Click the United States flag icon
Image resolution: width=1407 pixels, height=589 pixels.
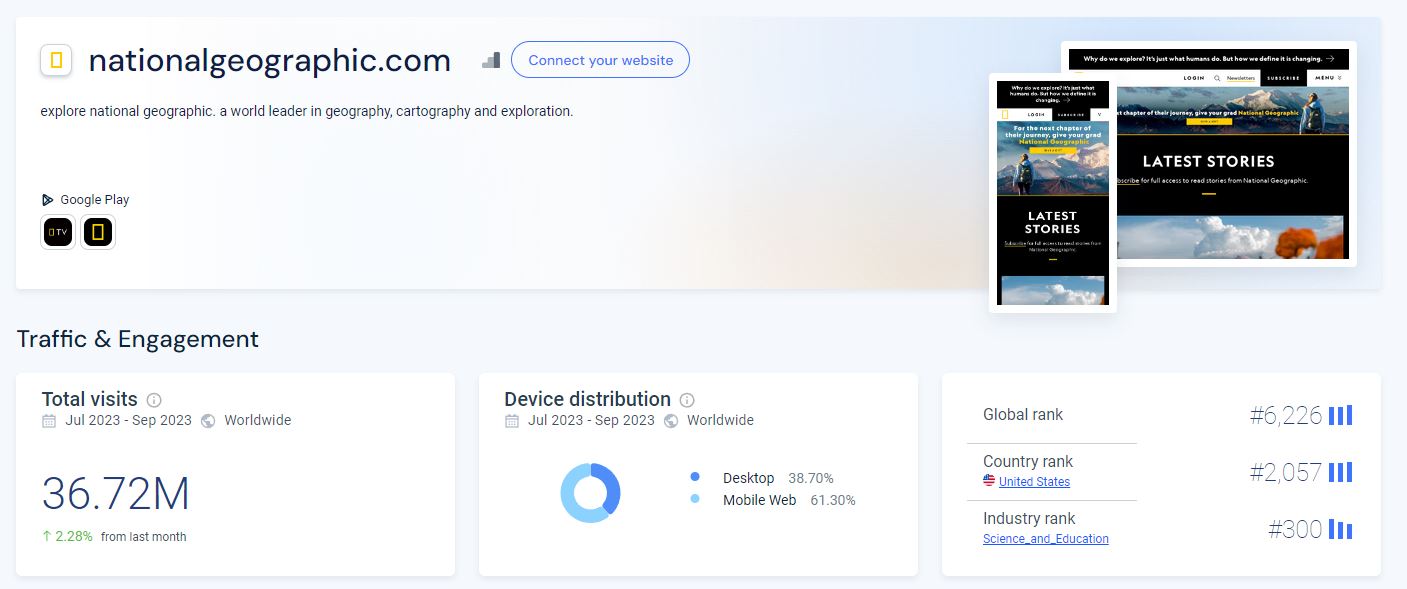(x=989, y=481)
